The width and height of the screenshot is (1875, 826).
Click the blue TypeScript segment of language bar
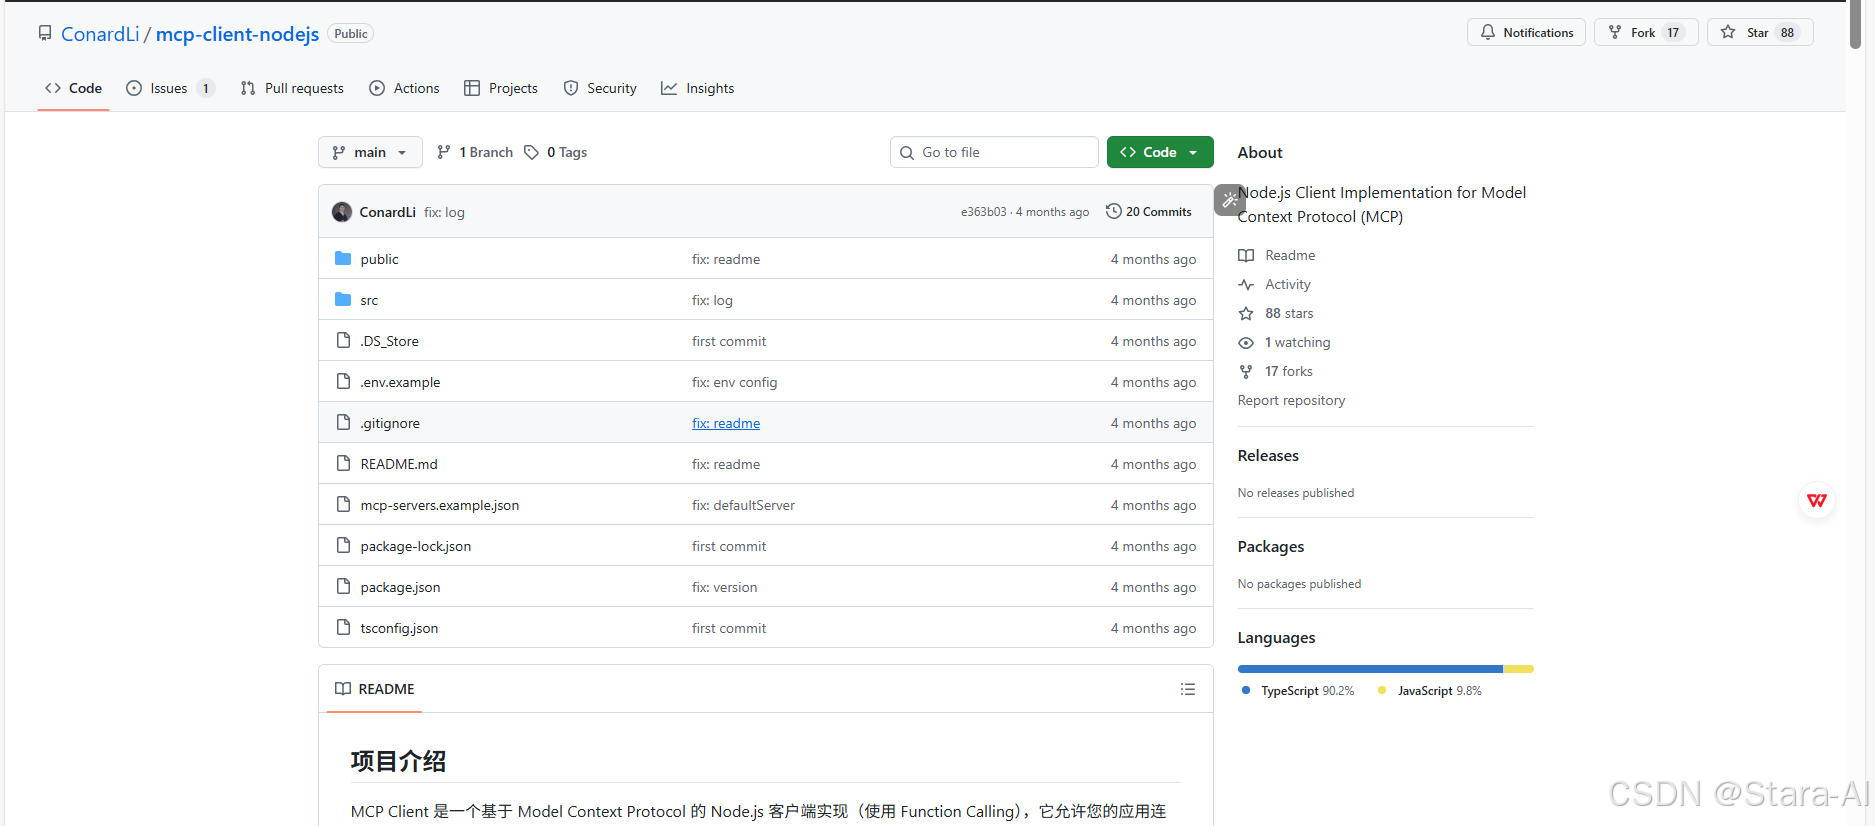[x=1370, y=669]
